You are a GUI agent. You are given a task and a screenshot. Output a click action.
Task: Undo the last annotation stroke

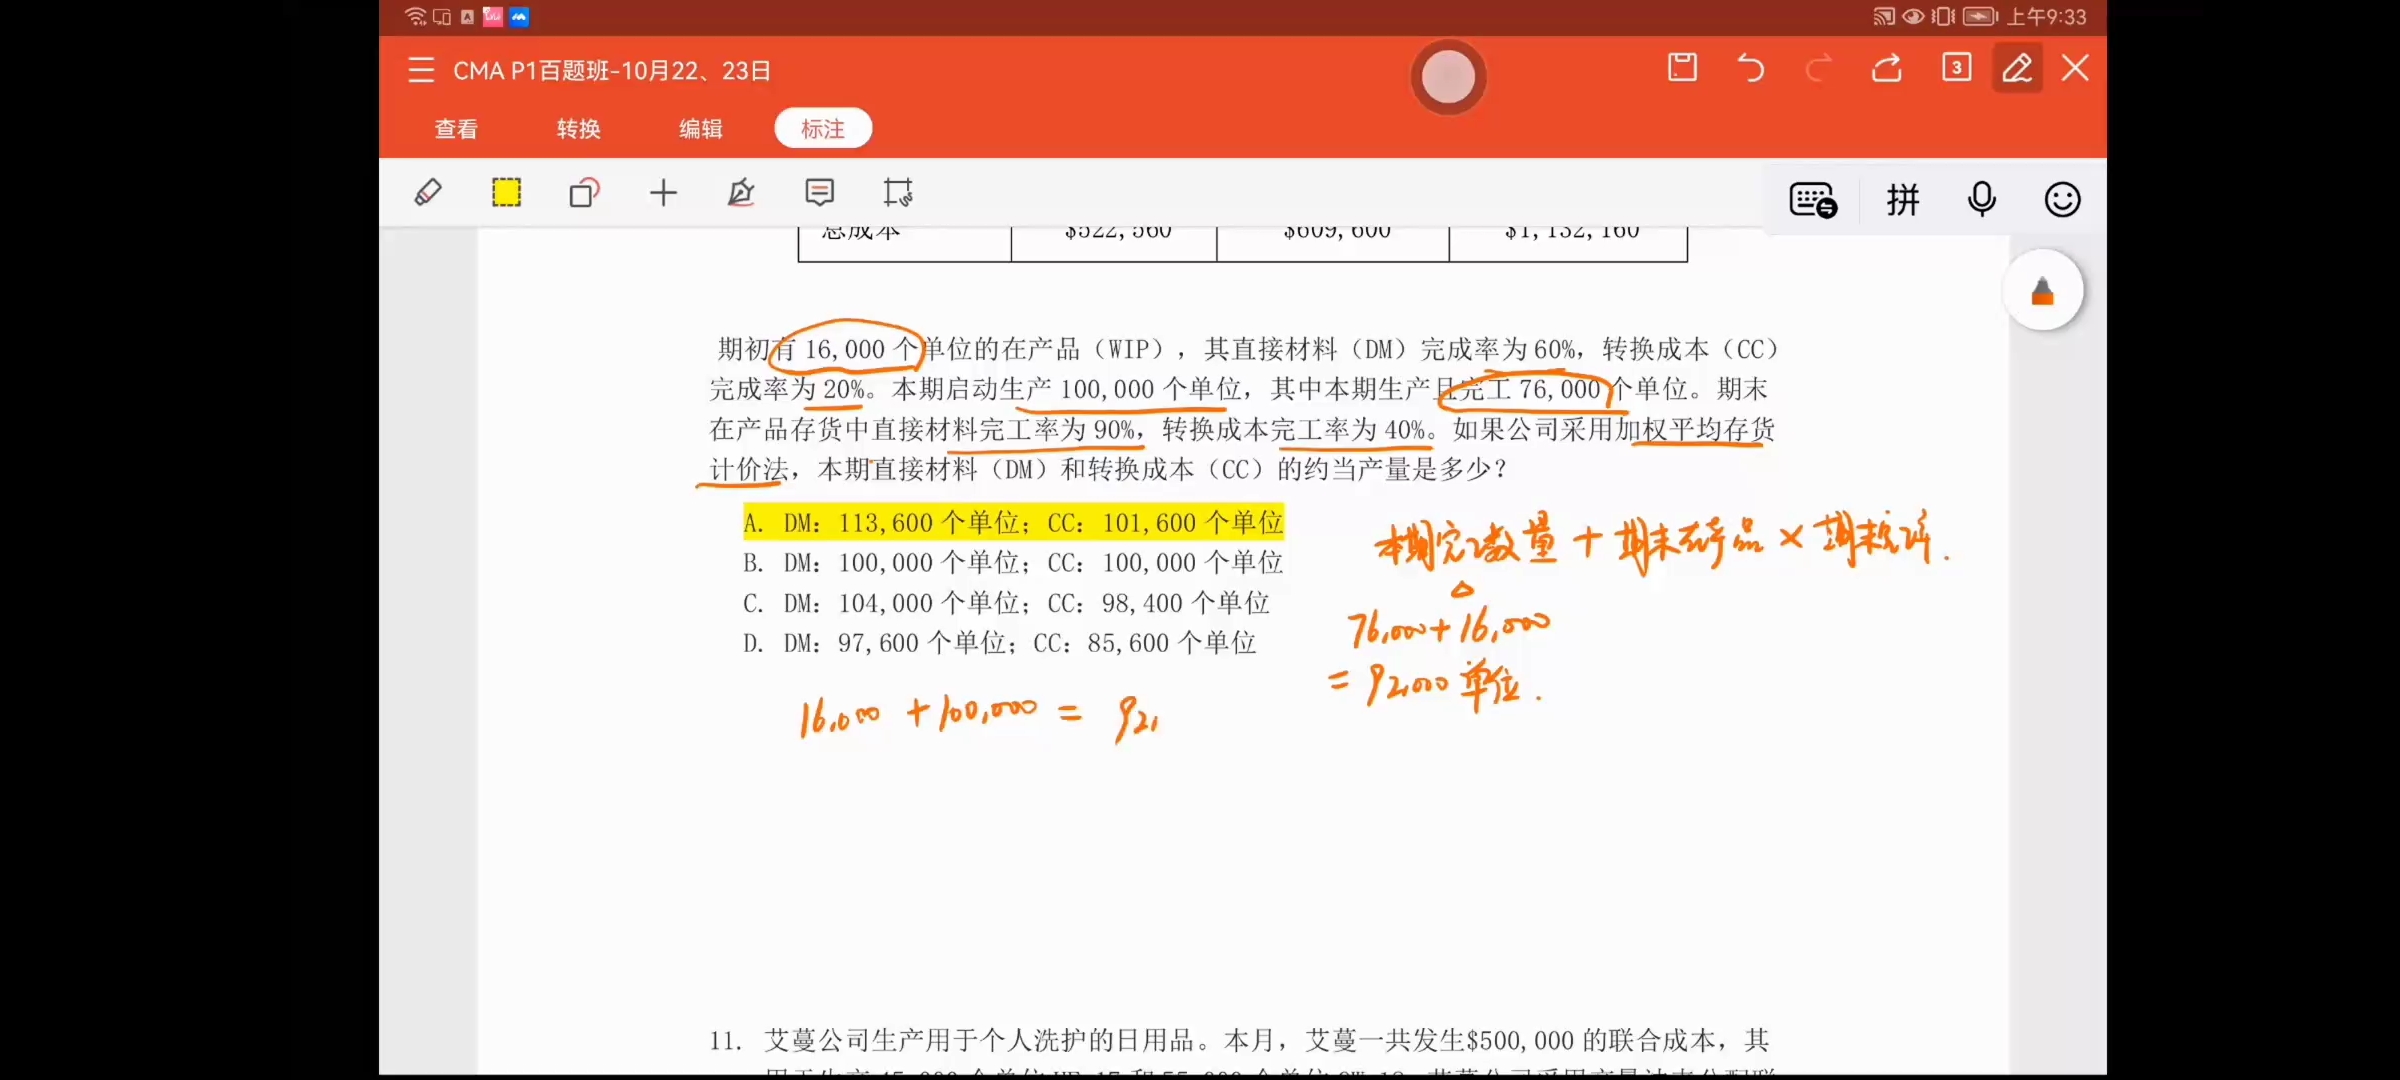tap(1750, 68)
